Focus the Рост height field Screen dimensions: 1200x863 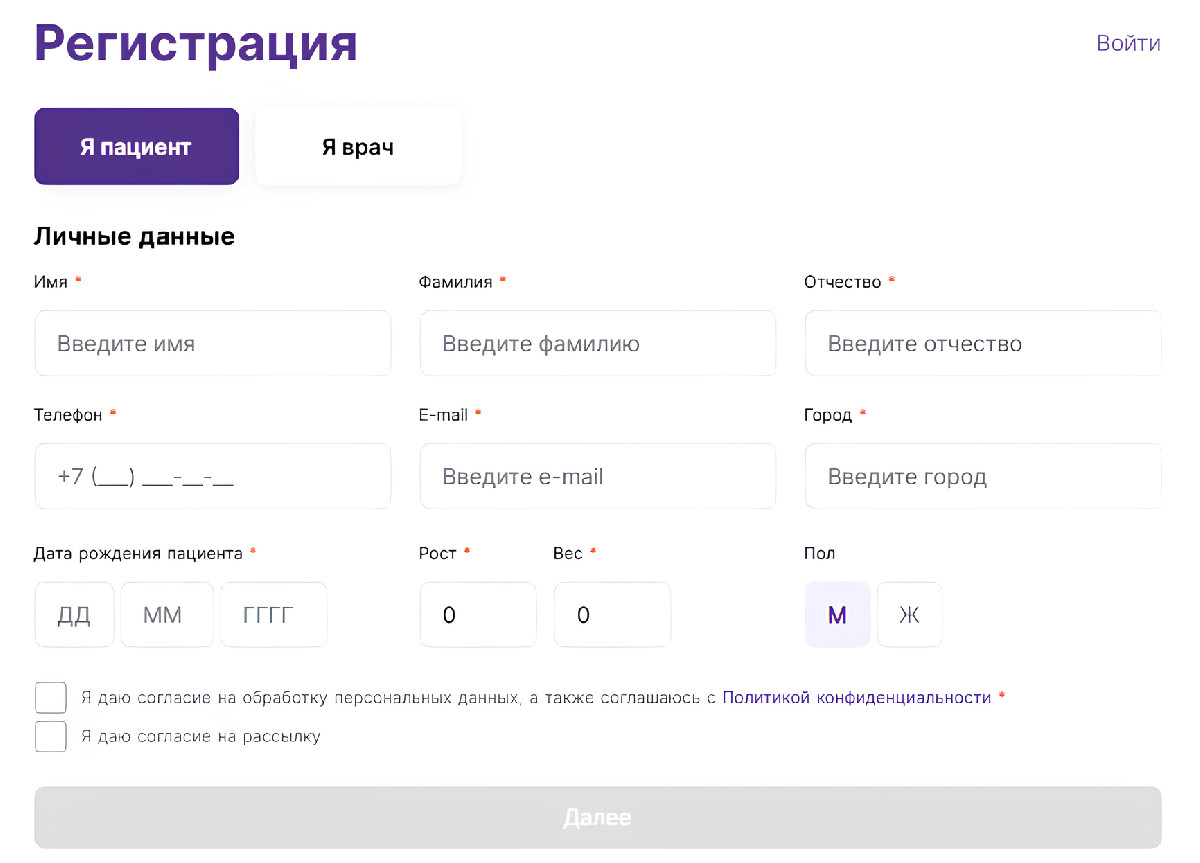coord(477,614)
